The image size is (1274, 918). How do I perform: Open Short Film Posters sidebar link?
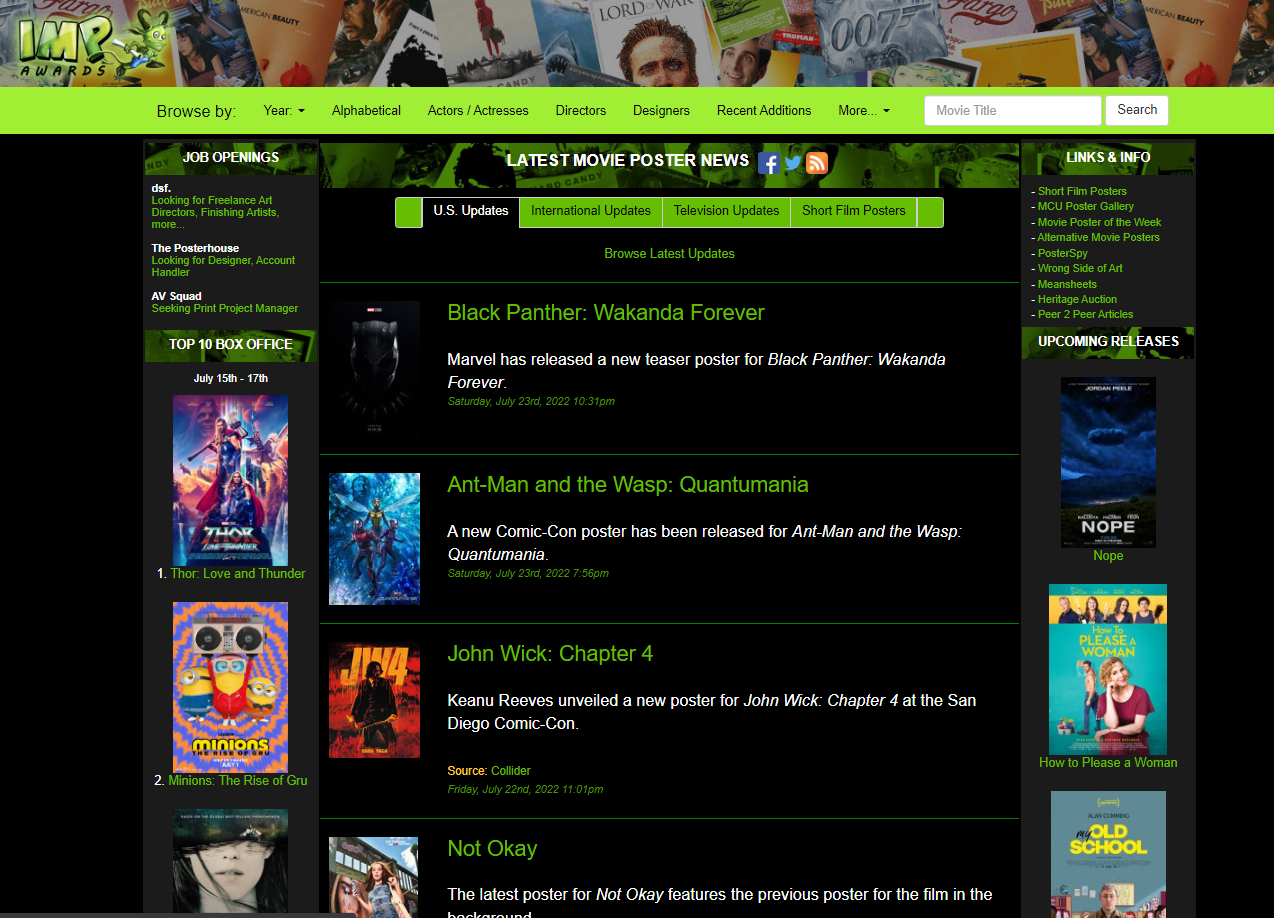coord(1082,191)
